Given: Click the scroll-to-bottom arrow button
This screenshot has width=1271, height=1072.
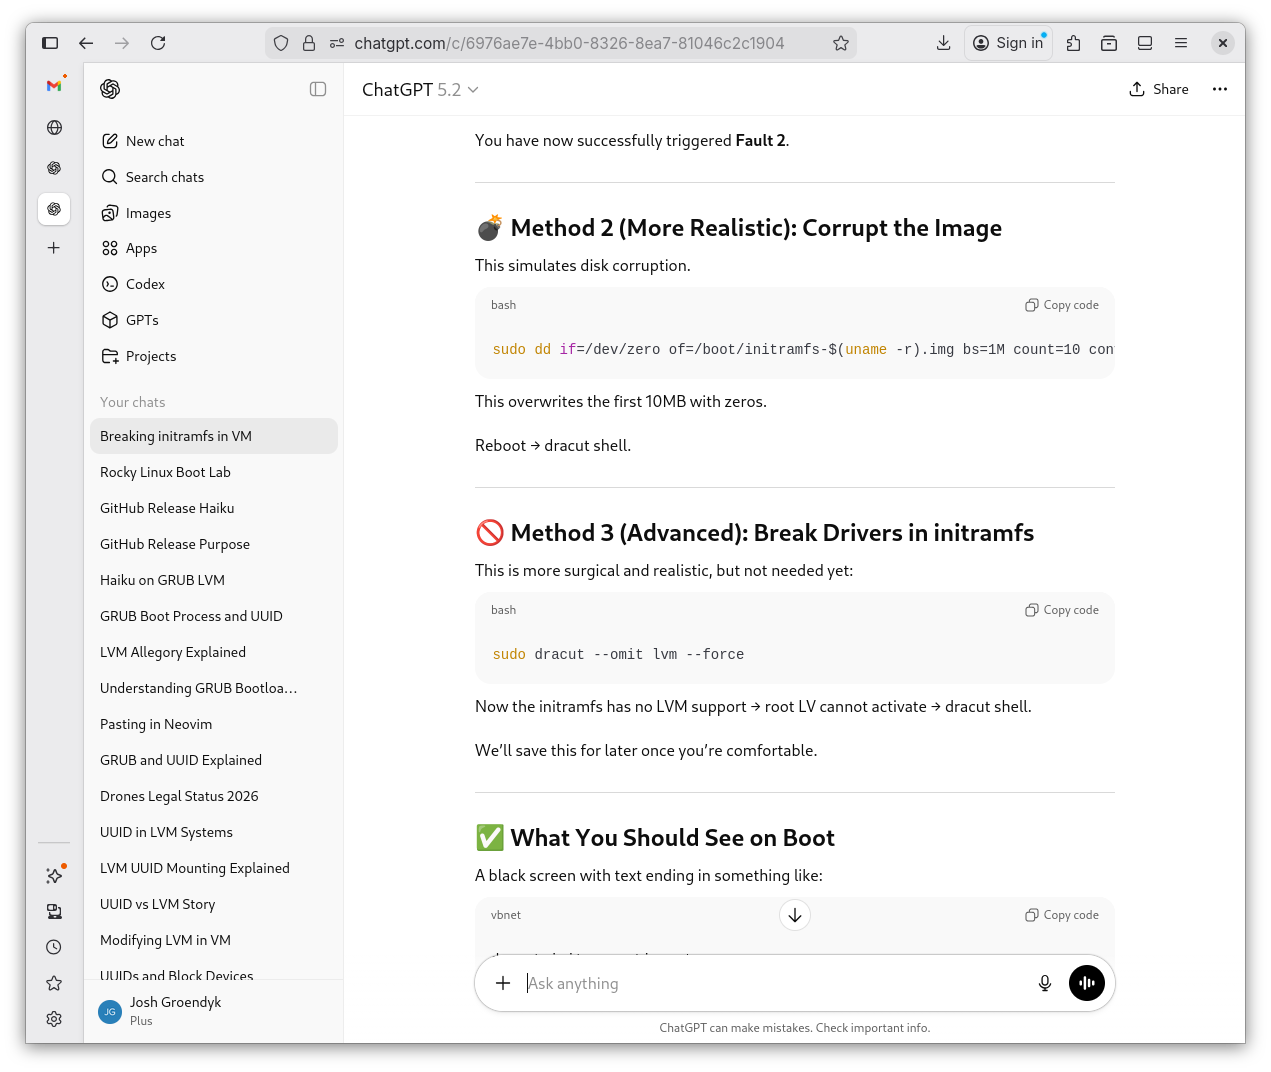Looking at the screenshot, I should 794,915.
